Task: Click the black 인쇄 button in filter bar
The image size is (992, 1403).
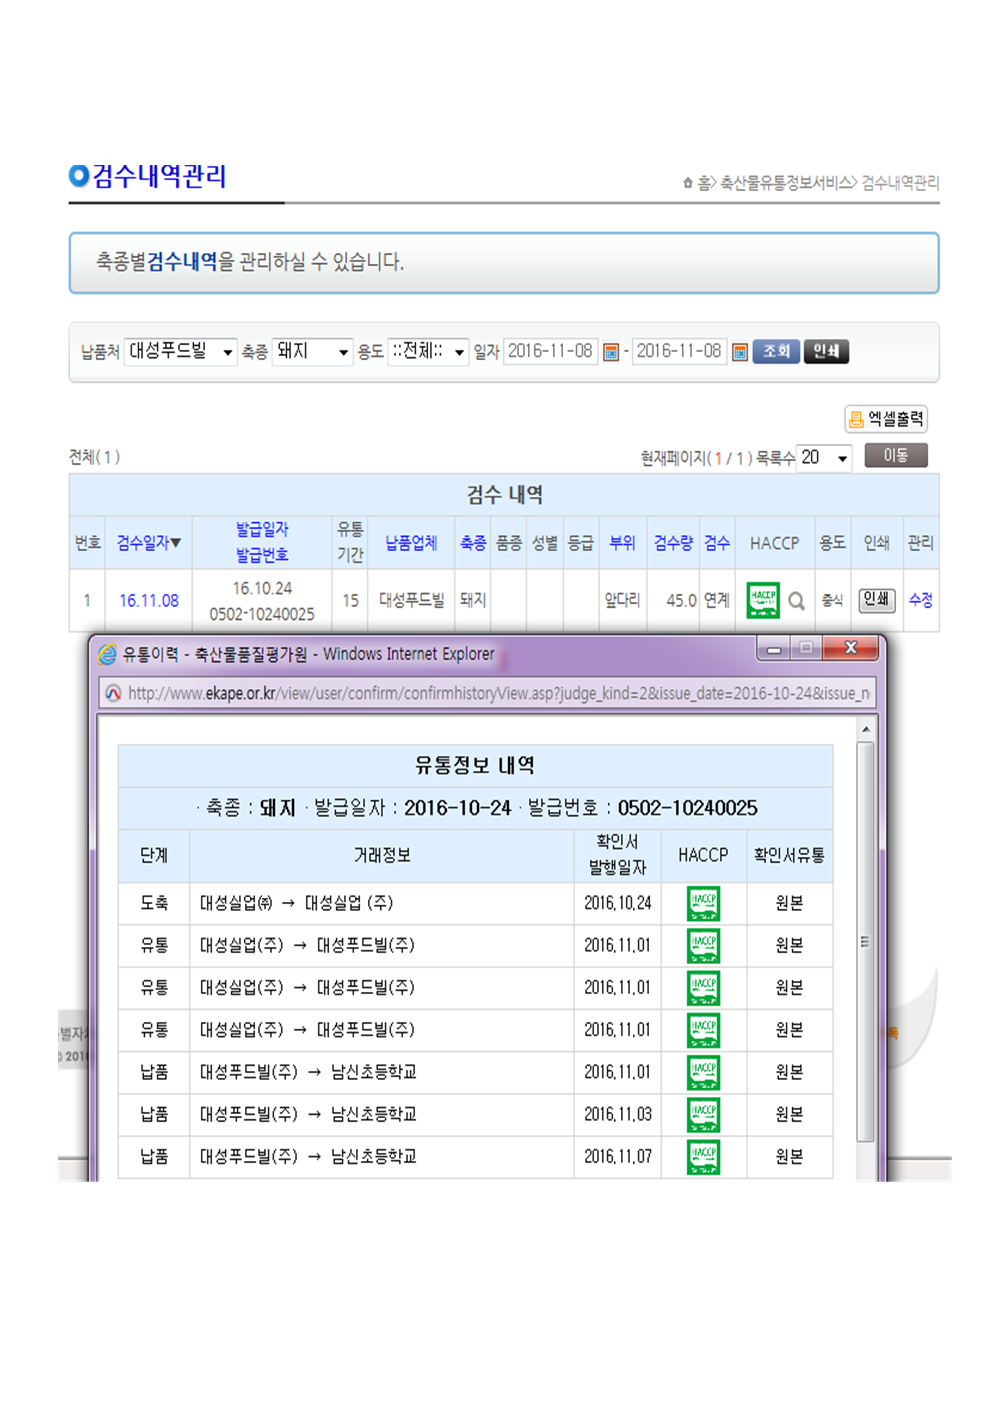Action: tap(826, 351)
